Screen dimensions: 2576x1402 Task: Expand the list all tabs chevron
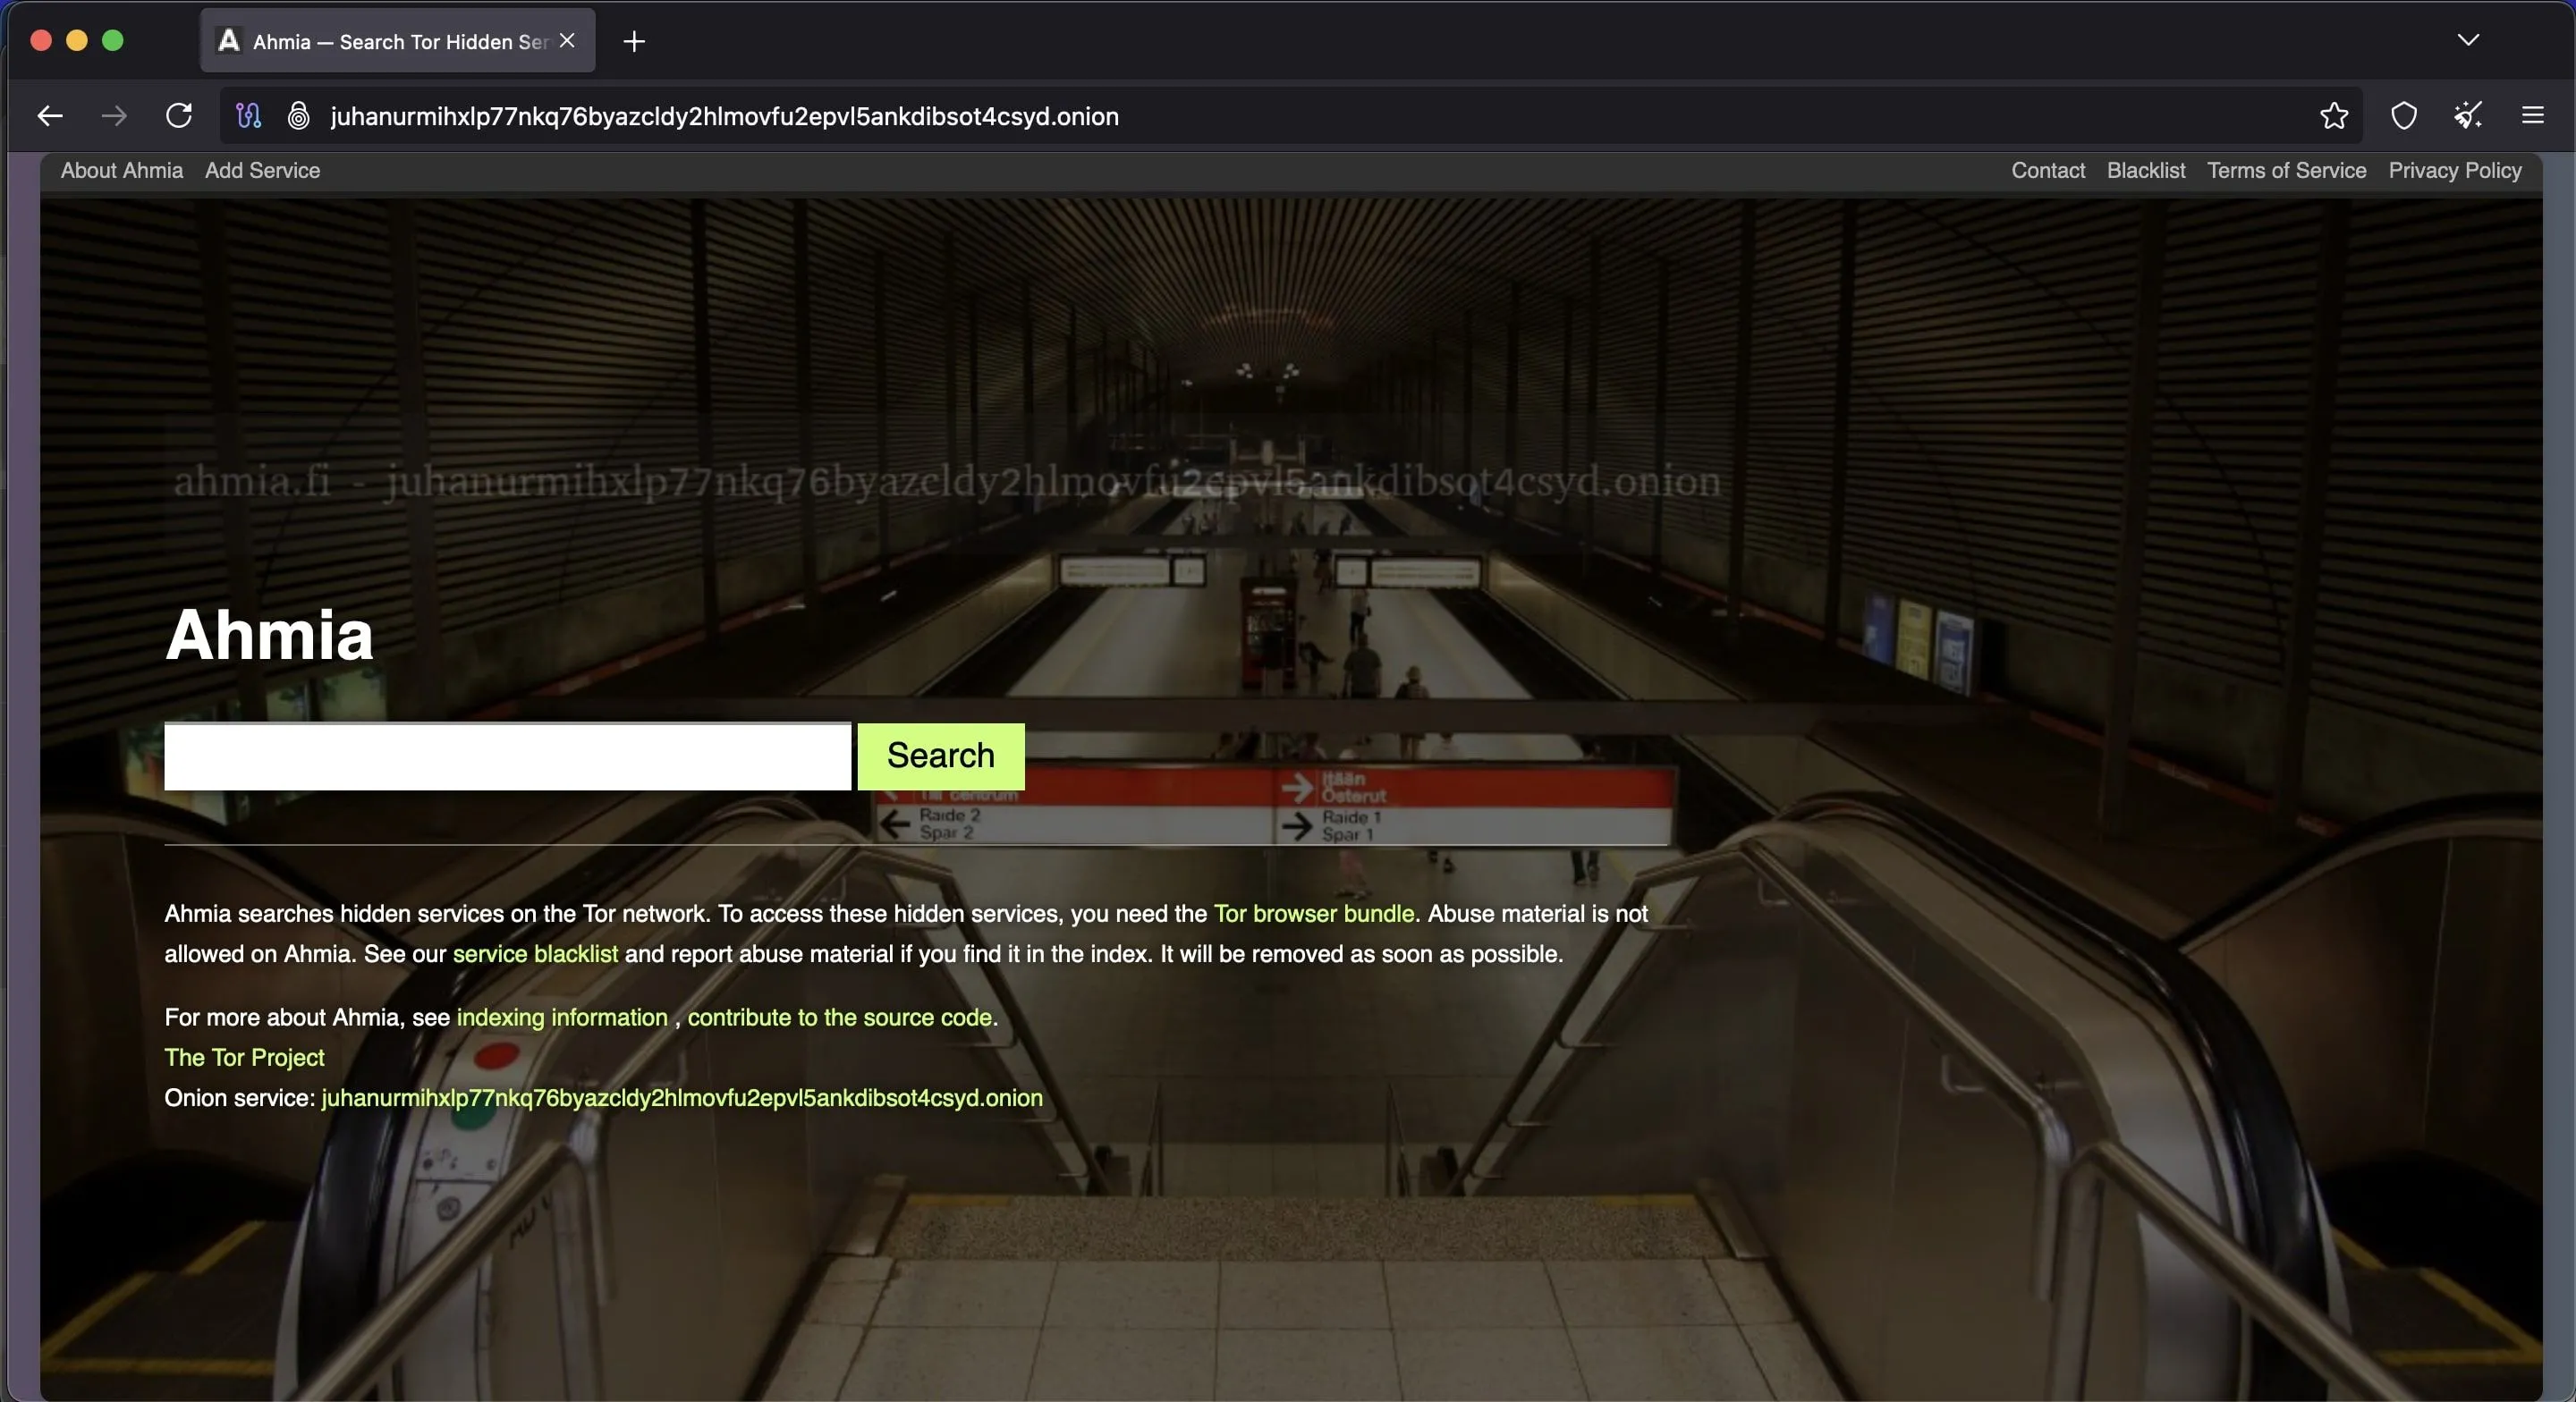pyautogui.click(x=2468, y=40)
